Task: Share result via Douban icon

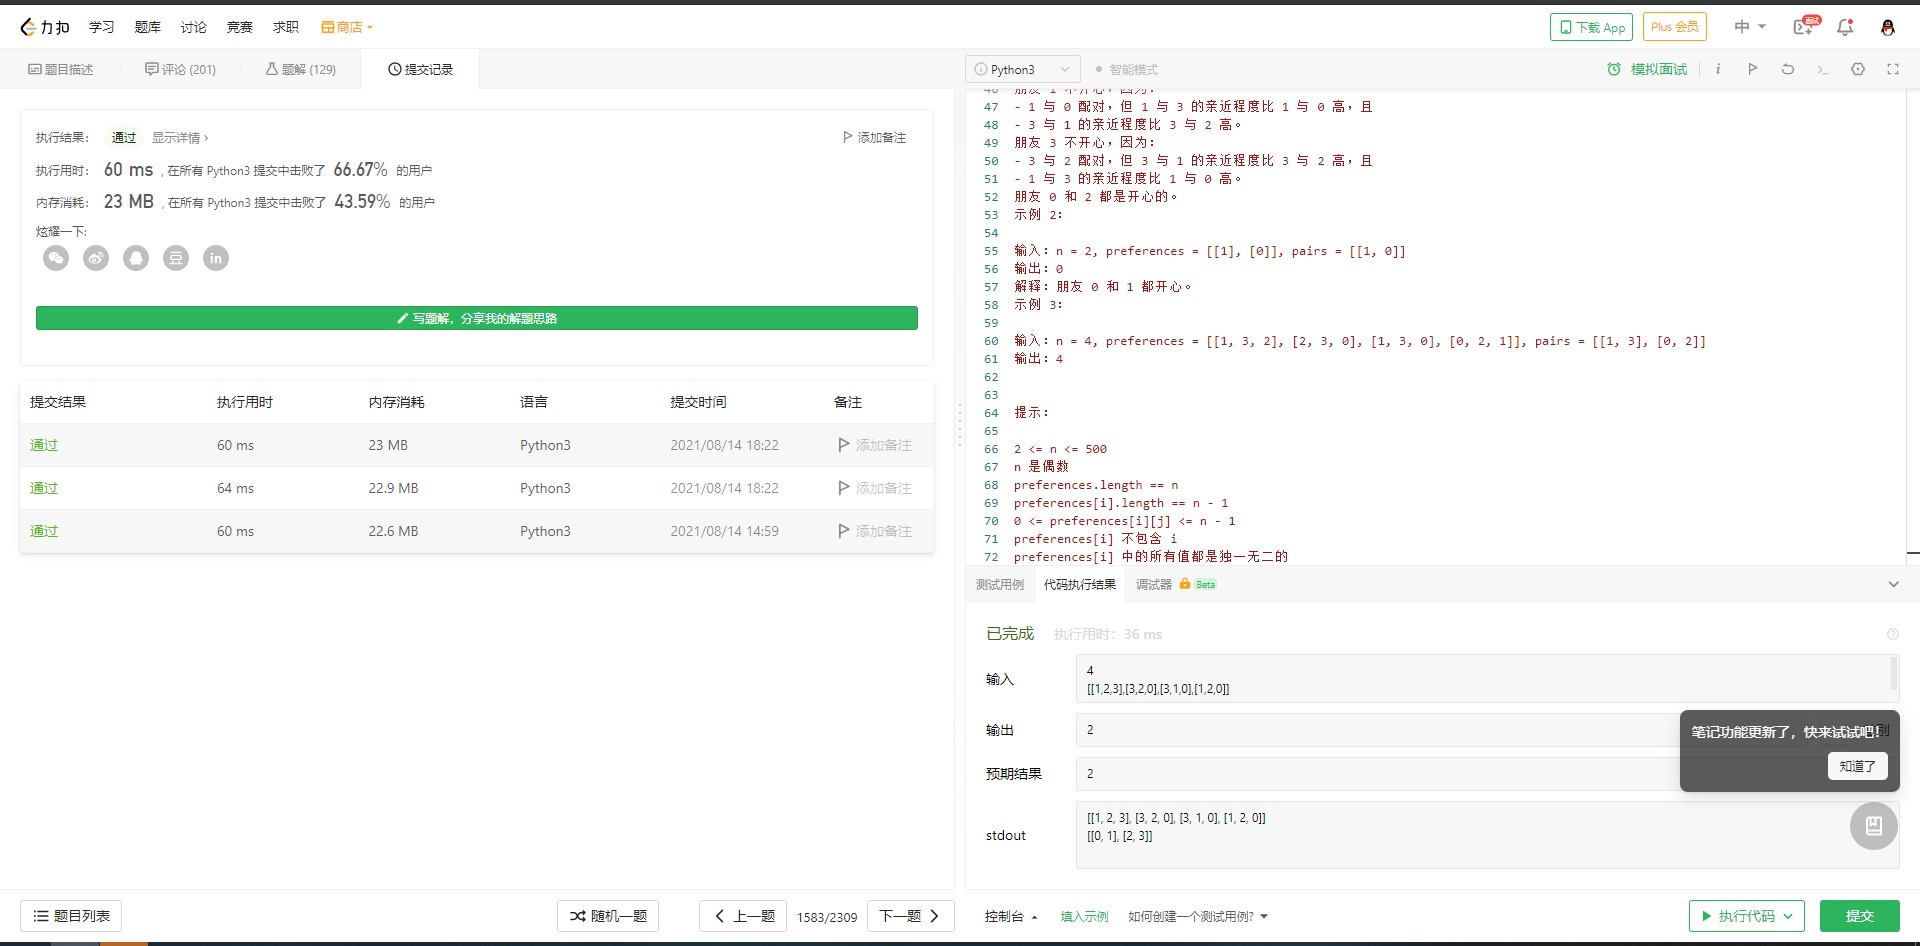Action: 176,258
